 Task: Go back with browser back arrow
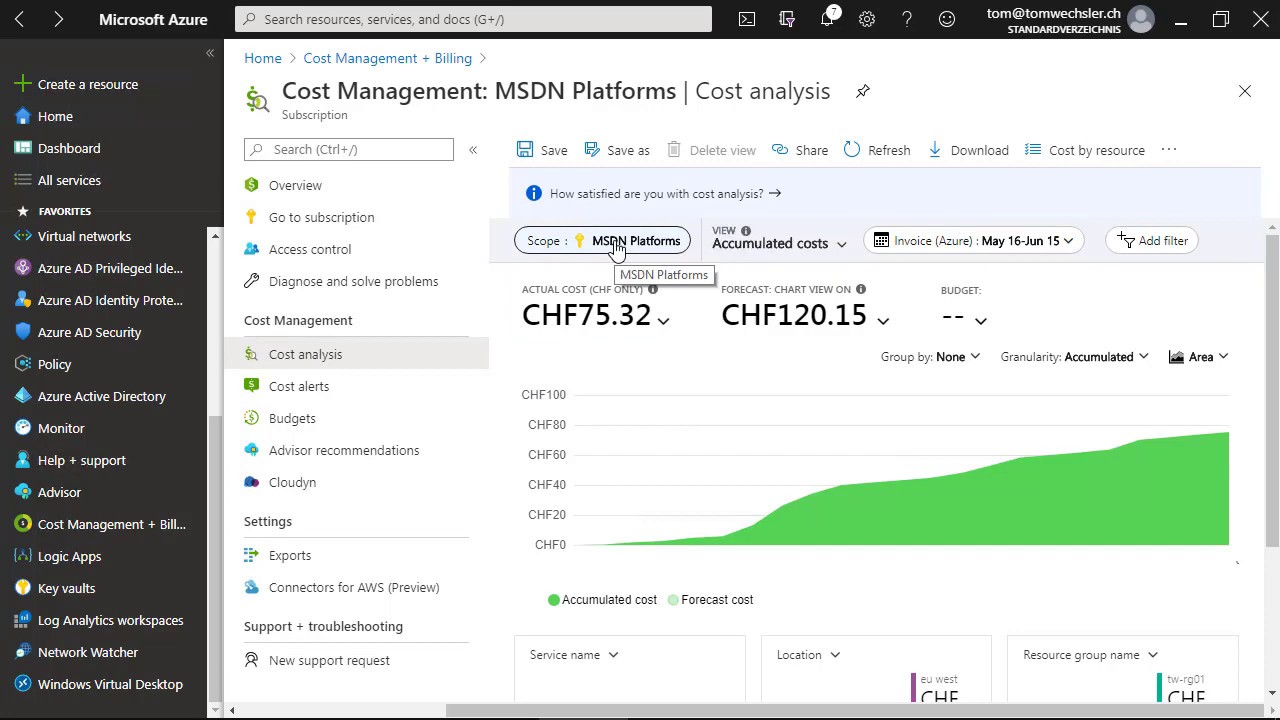coord(19,19)
